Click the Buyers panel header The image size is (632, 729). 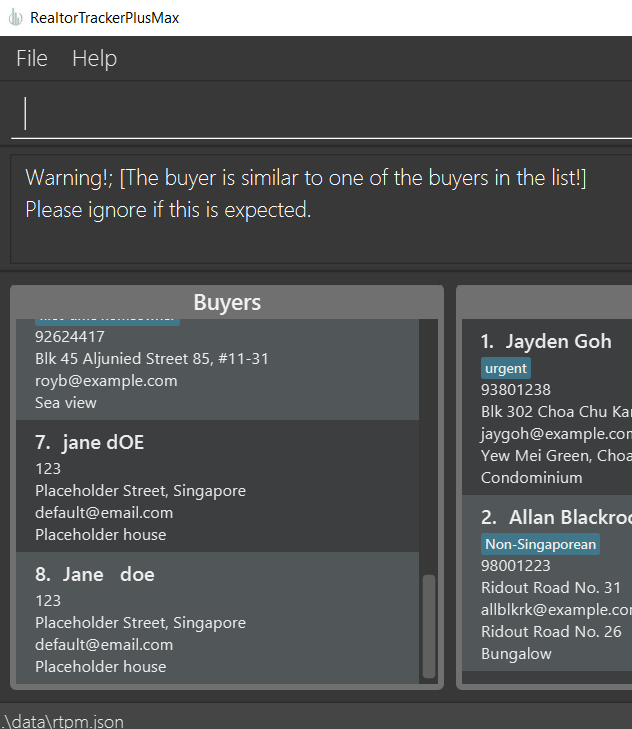pos(227,302)
